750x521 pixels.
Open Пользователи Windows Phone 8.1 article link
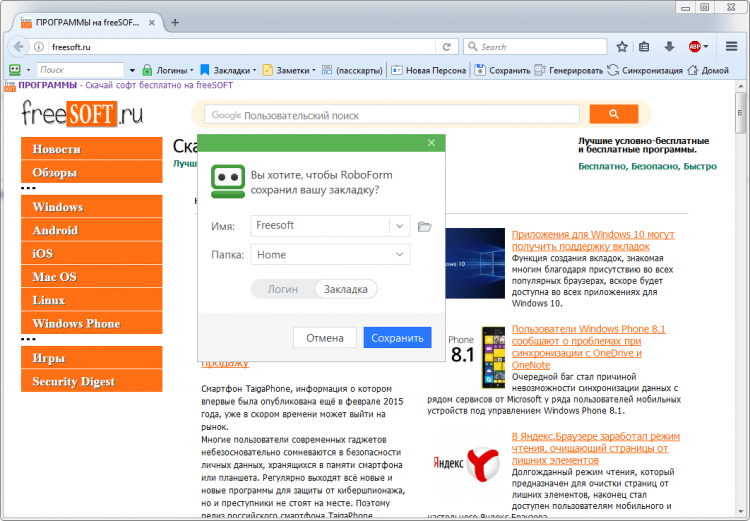click(588, 347)
